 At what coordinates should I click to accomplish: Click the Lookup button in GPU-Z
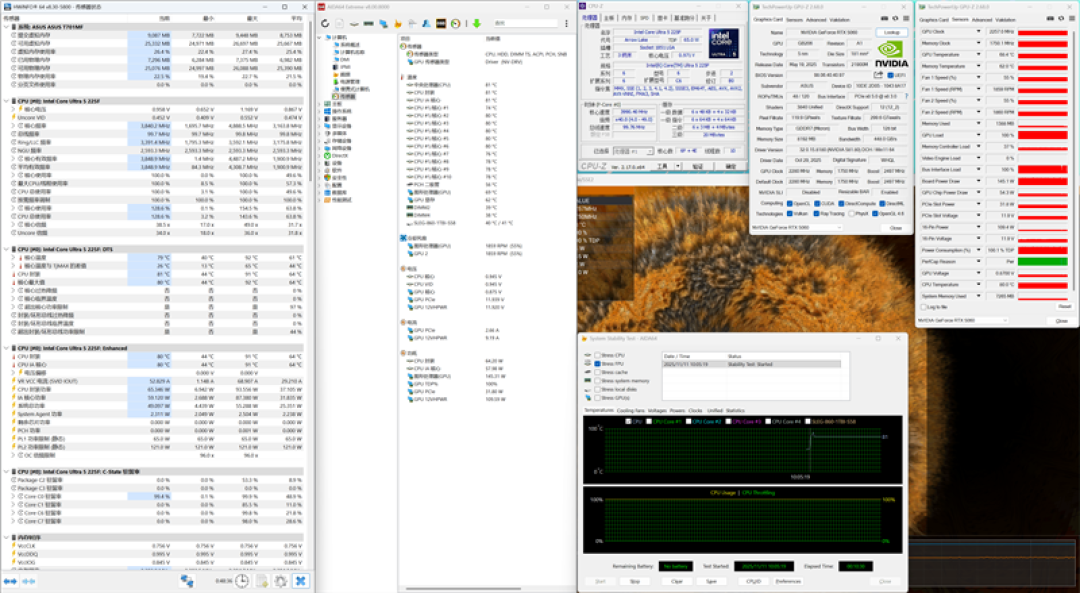[x=891, y=32]
